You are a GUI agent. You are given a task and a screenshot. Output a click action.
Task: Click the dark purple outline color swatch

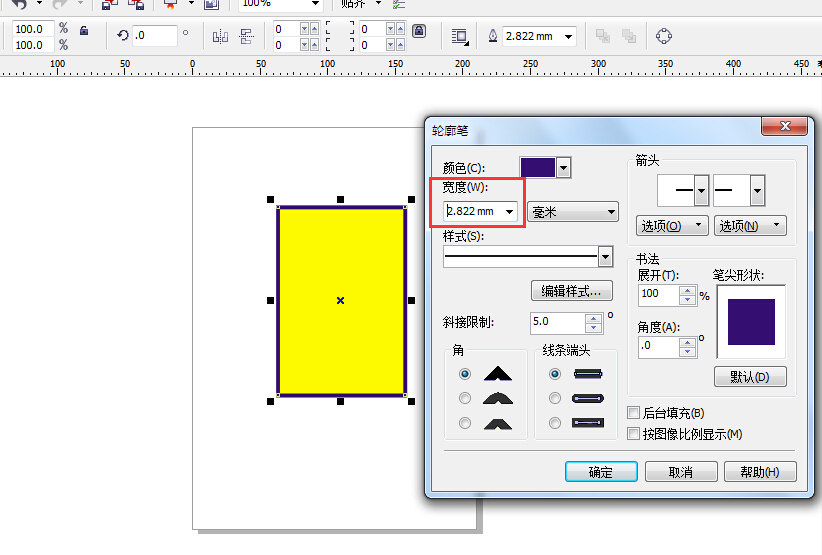pyautogui.click(x=538, y=168)
